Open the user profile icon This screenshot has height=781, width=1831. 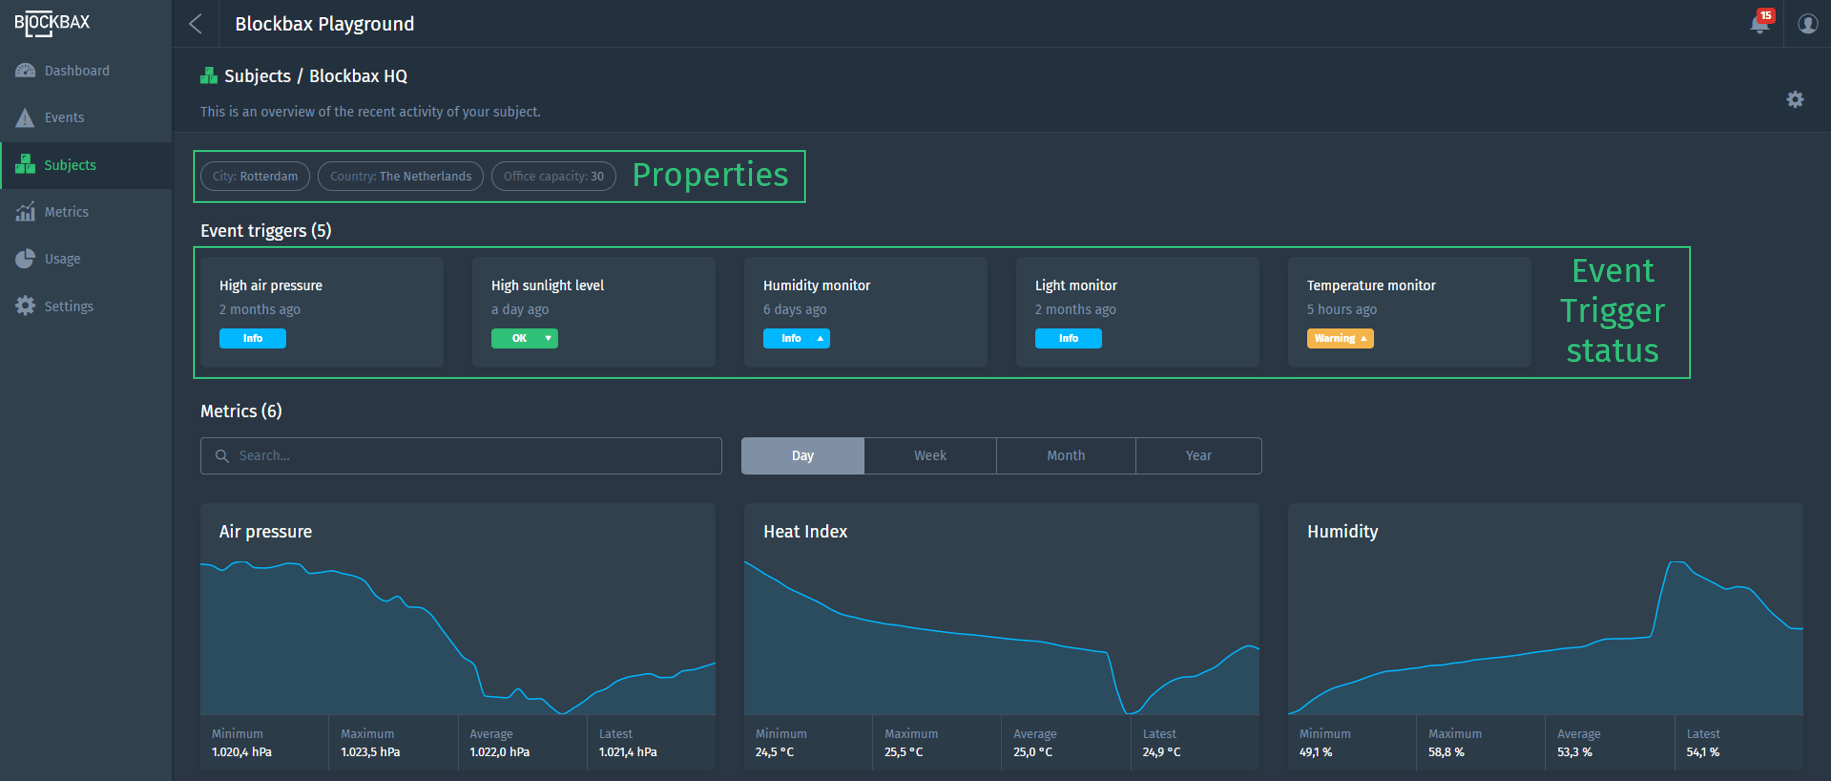tap(1807, 23)
